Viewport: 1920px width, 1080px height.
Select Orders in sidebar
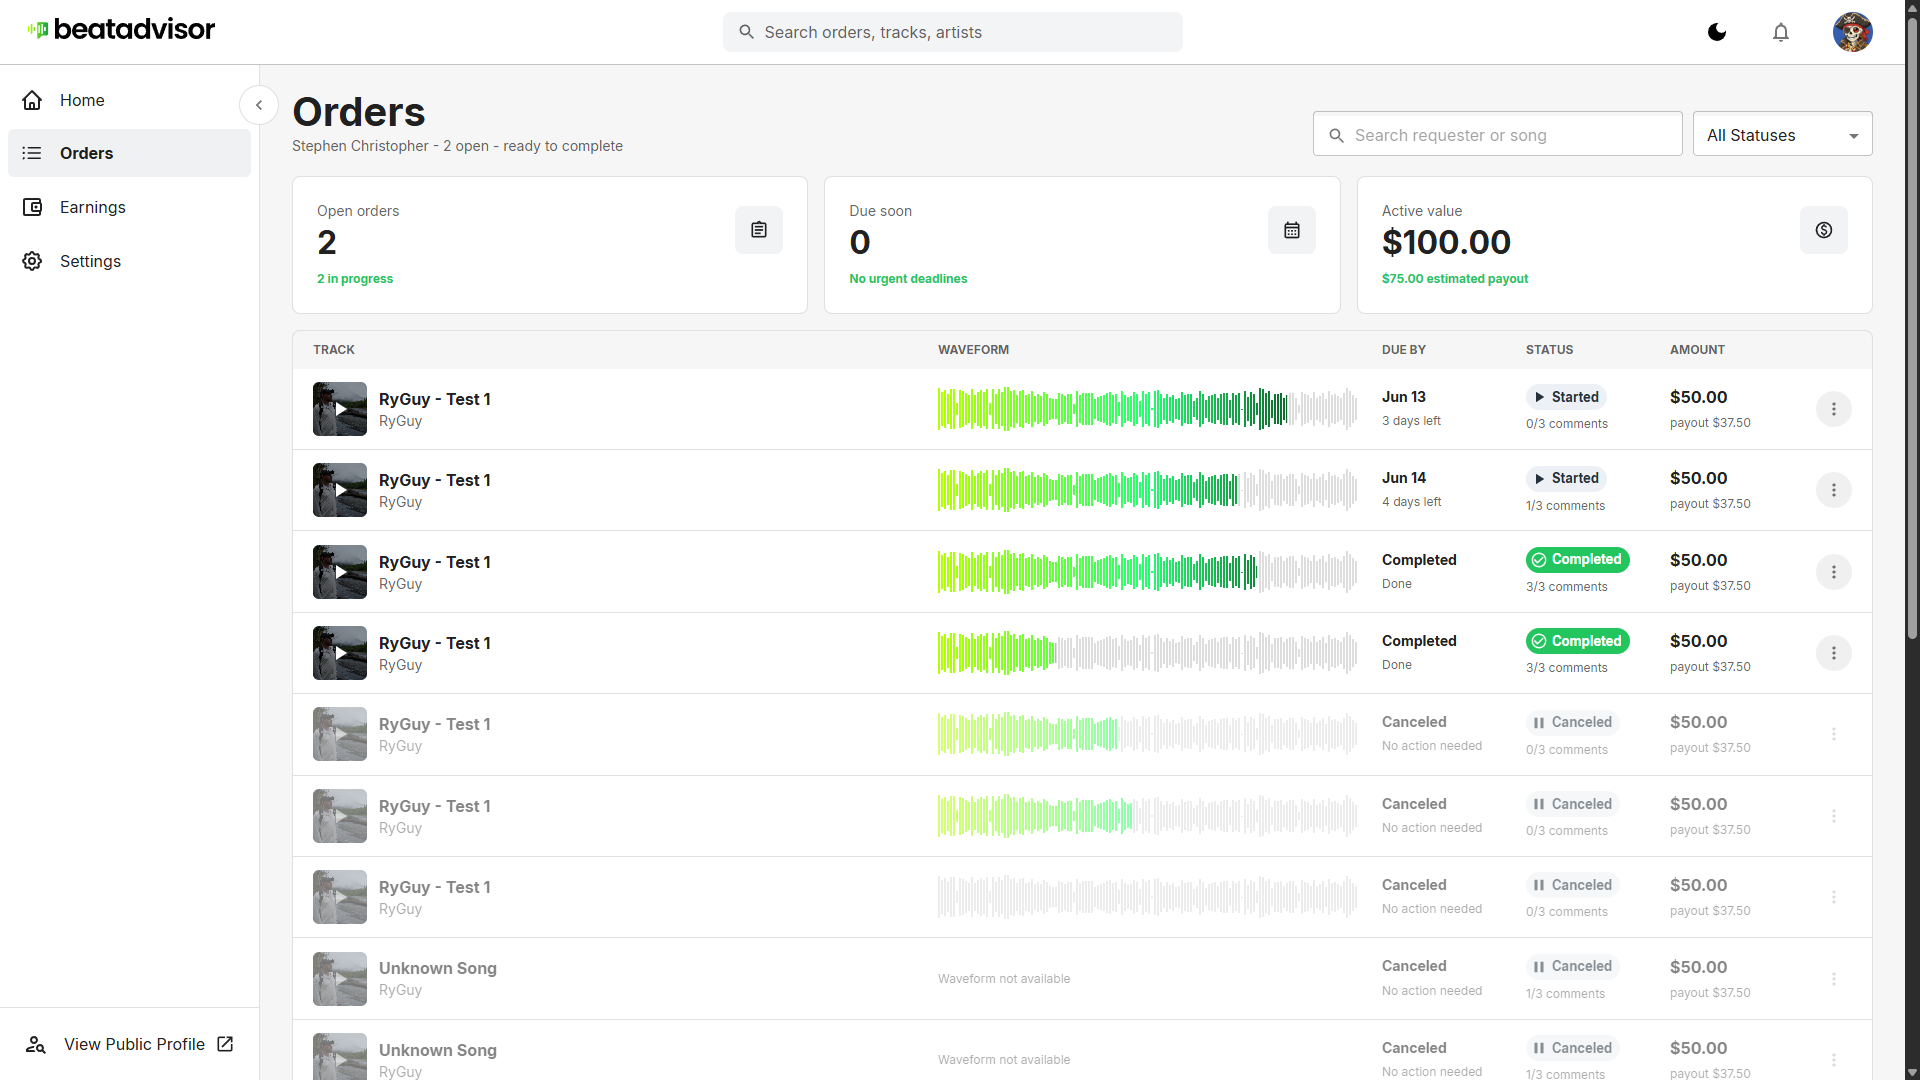click(x=129, y=153)
